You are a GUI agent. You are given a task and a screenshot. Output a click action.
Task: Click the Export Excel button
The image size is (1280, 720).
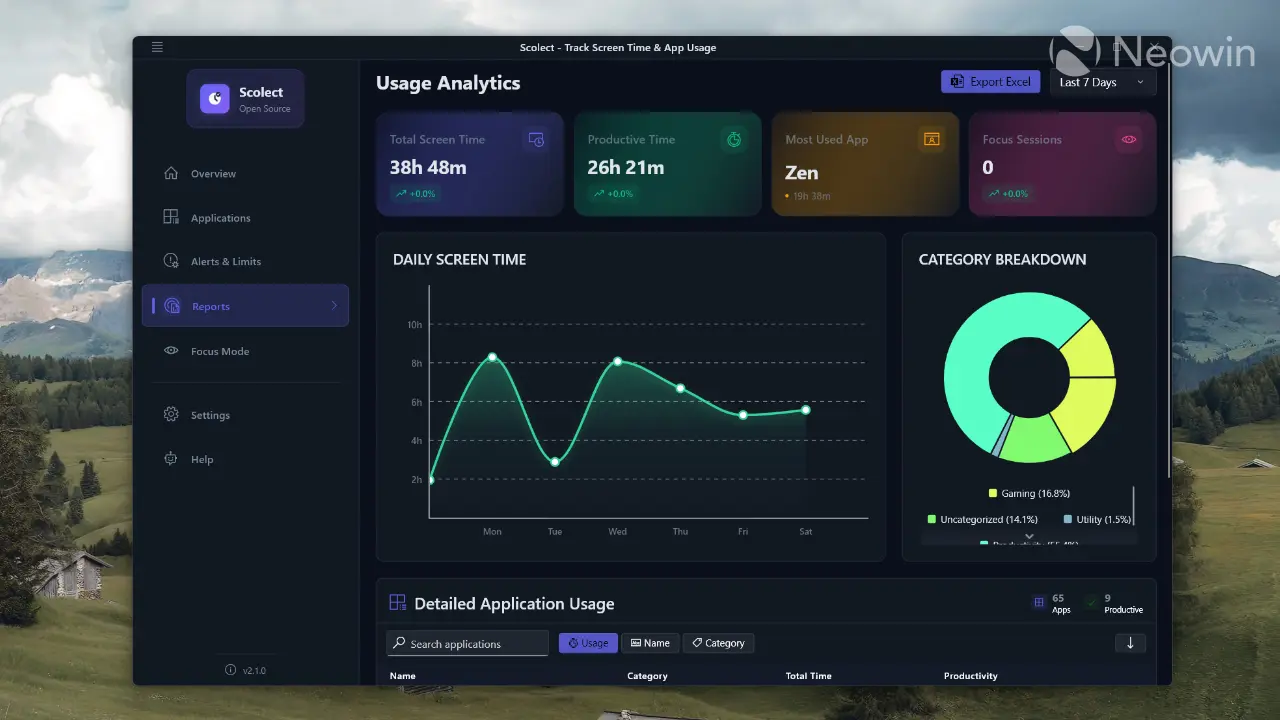coord(991,82)
